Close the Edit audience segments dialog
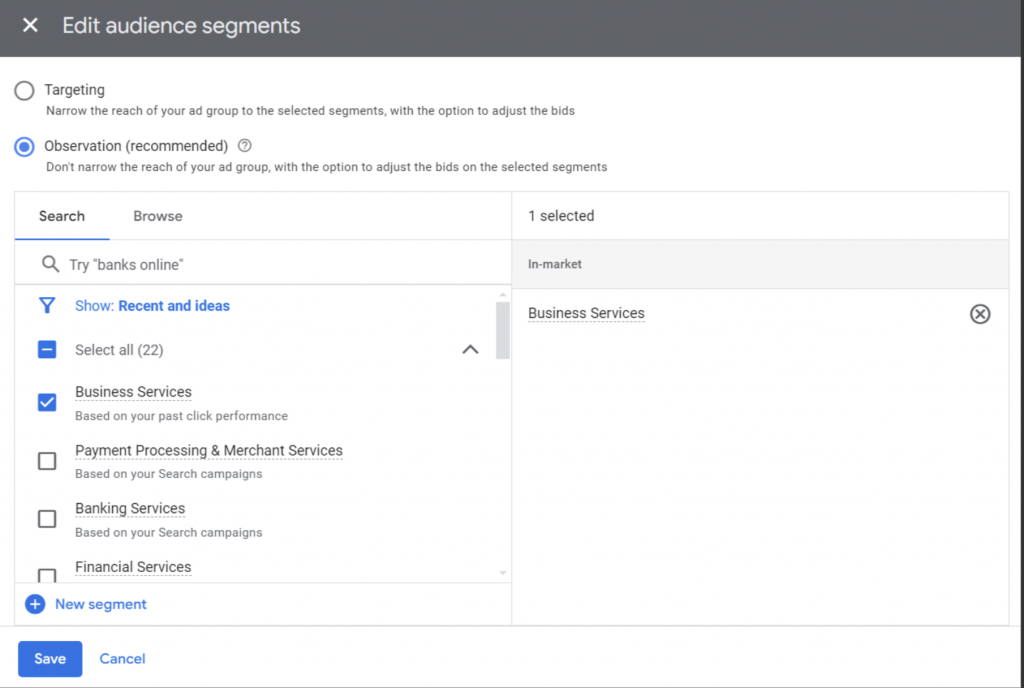The width and height of the screenshot is (1024, 688). pyautogui.click(x=30, y=26)
